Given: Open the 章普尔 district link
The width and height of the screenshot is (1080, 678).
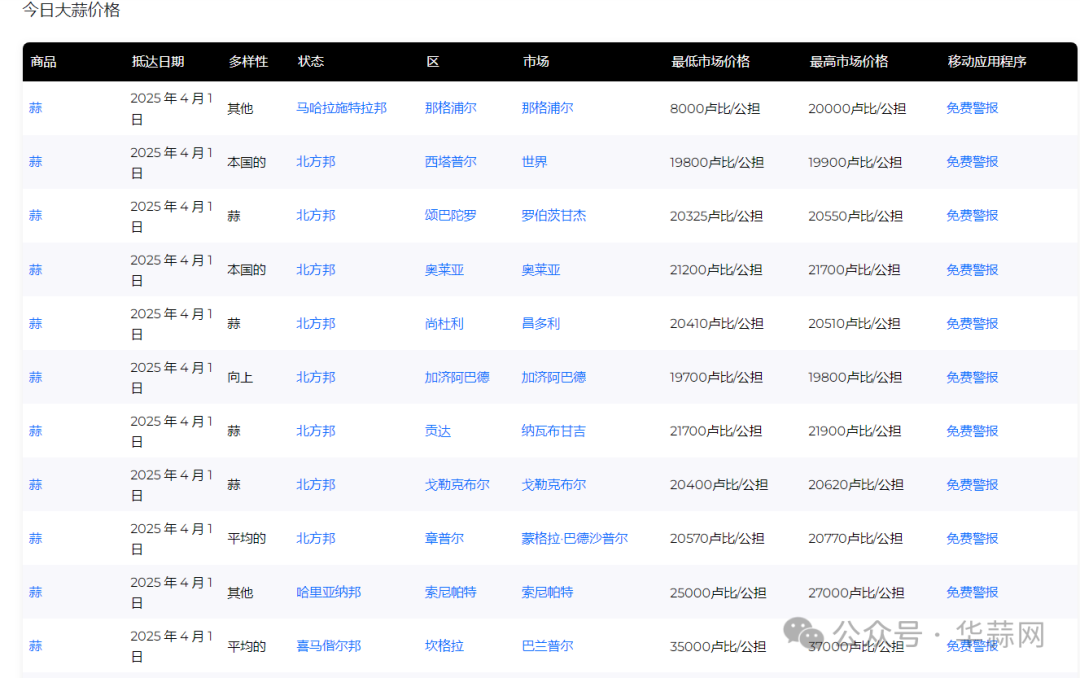Looking at the screenshot, I should pyautogui.click(x=444, y=538).
